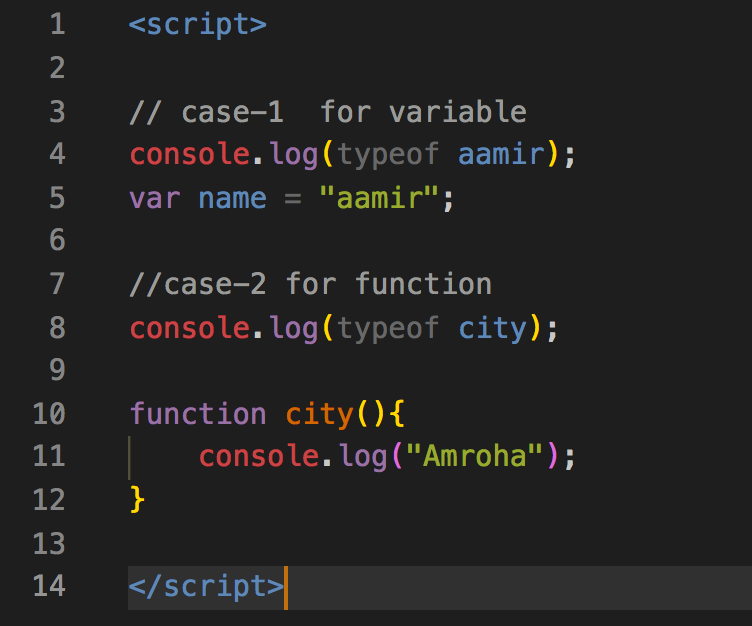This screenshot has width=752, height=626.
Task: Click 'console' on line 4
Action: click(190, 154)
